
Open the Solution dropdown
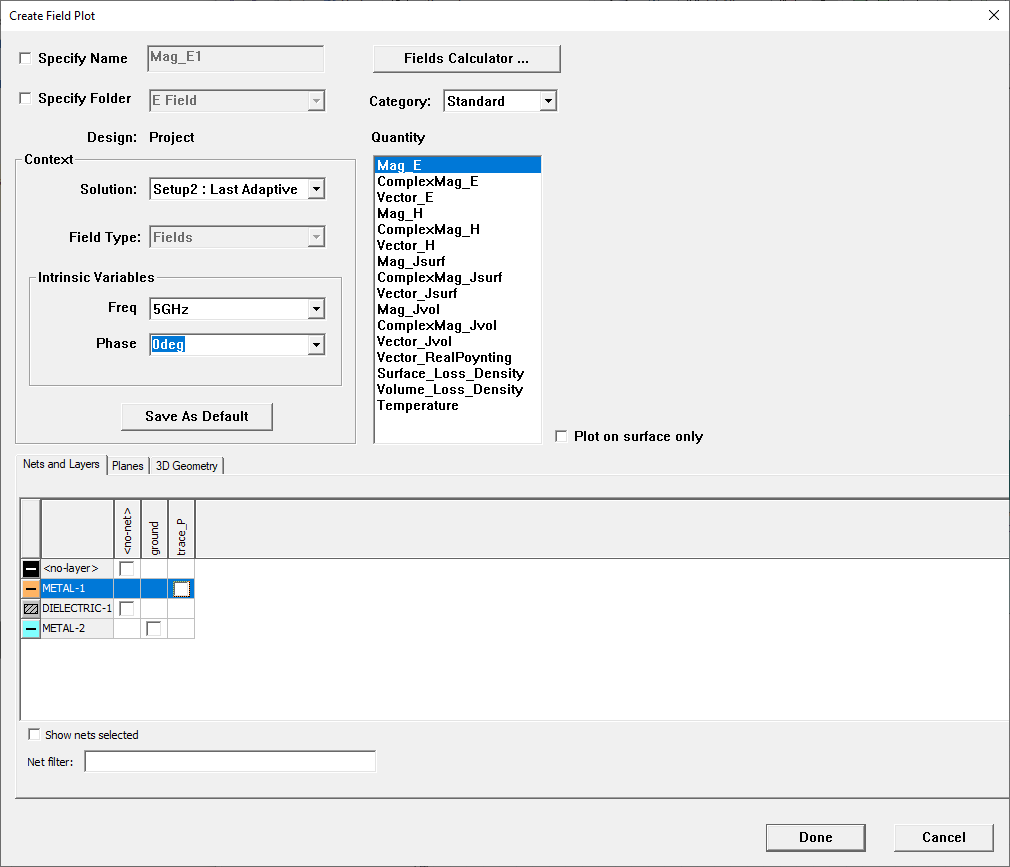(318, 189)
